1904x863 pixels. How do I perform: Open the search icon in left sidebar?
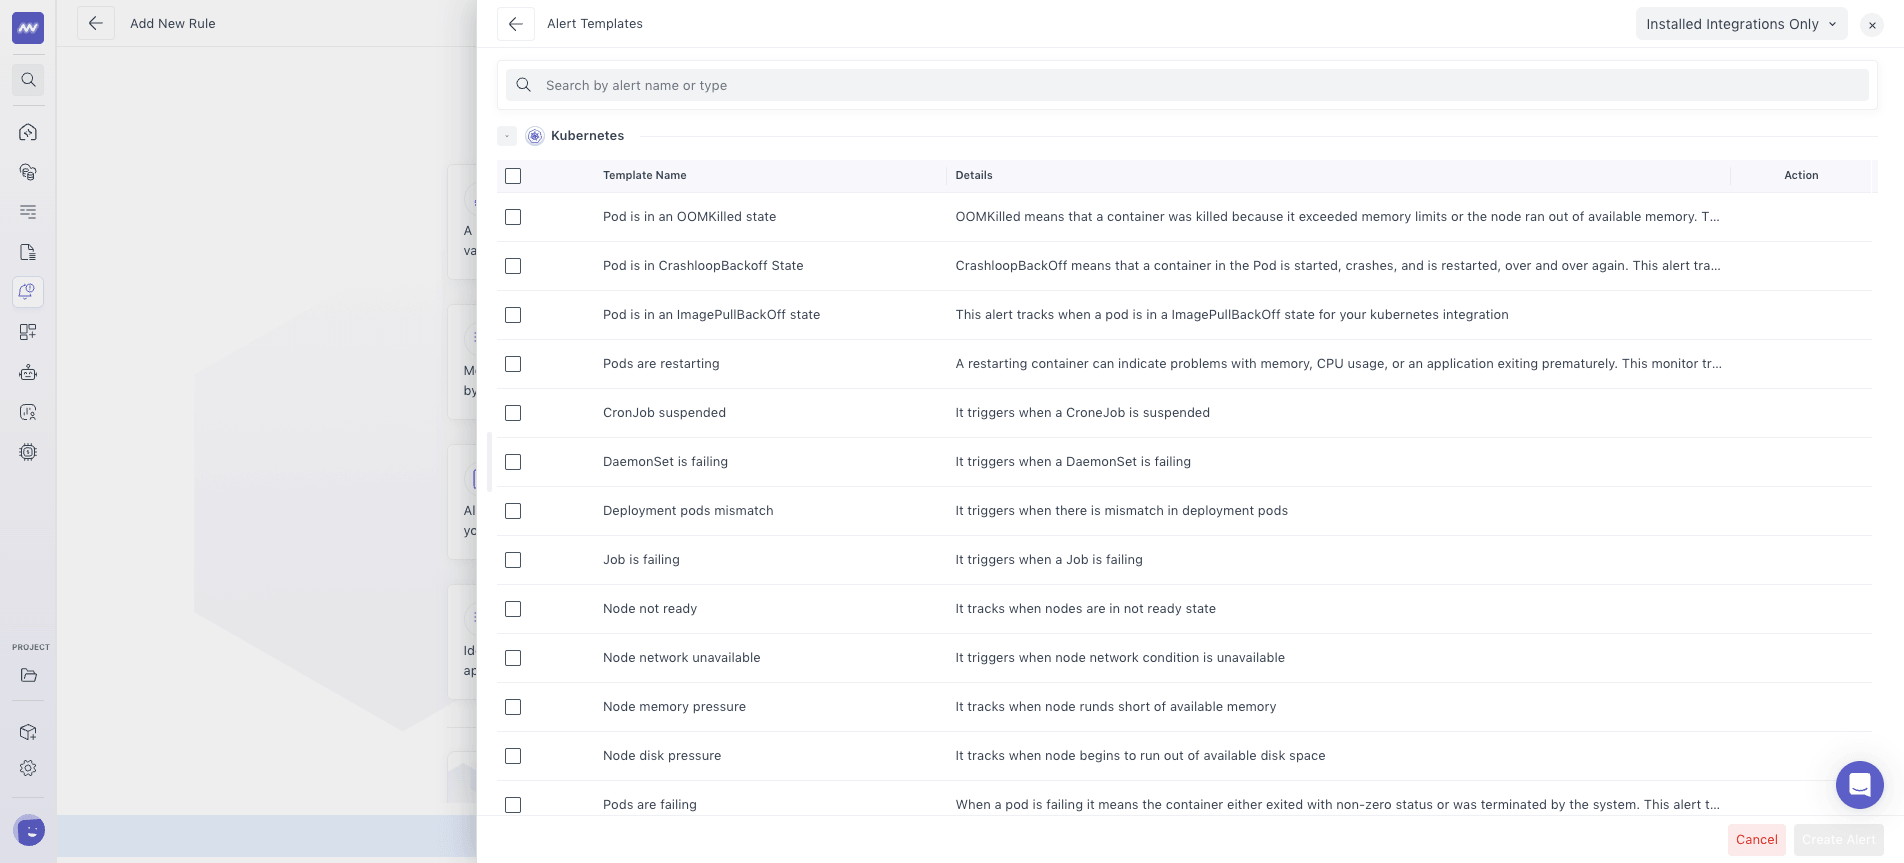pos(28,80)
